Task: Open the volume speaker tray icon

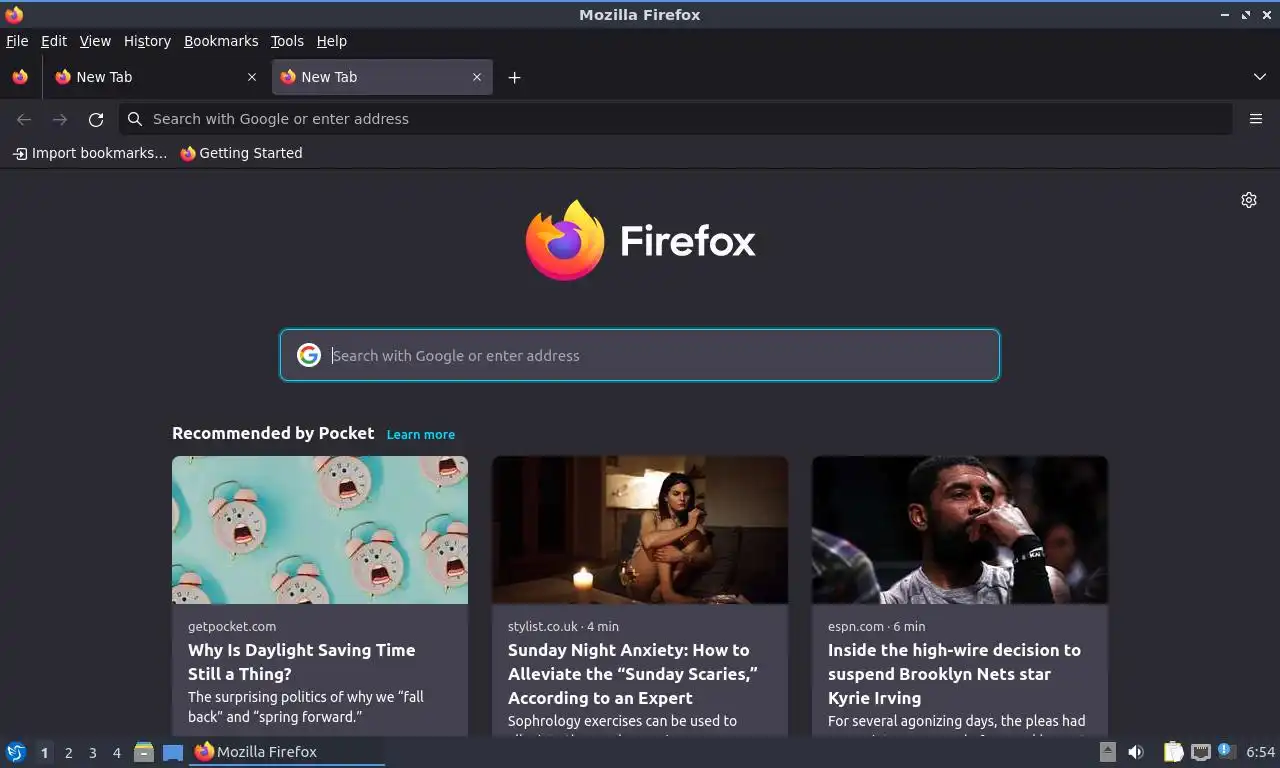Action: pyautogui.click(x=1136, y=752)
